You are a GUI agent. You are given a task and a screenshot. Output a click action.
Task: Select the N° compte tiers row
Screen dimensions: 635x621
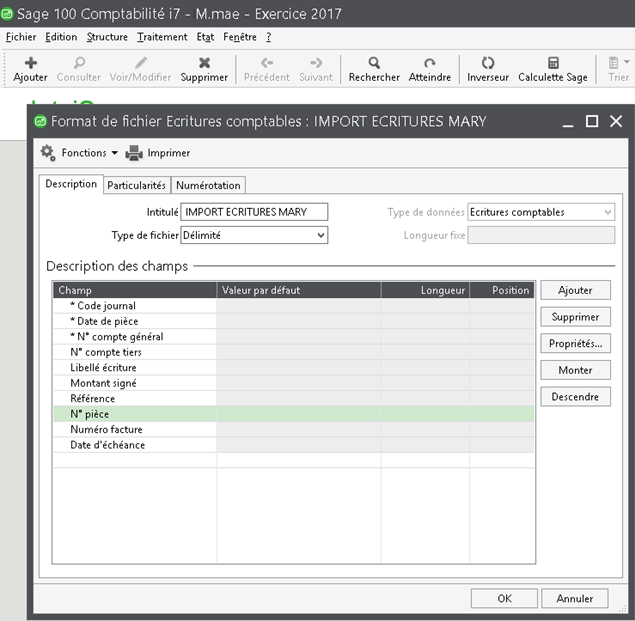294,352
